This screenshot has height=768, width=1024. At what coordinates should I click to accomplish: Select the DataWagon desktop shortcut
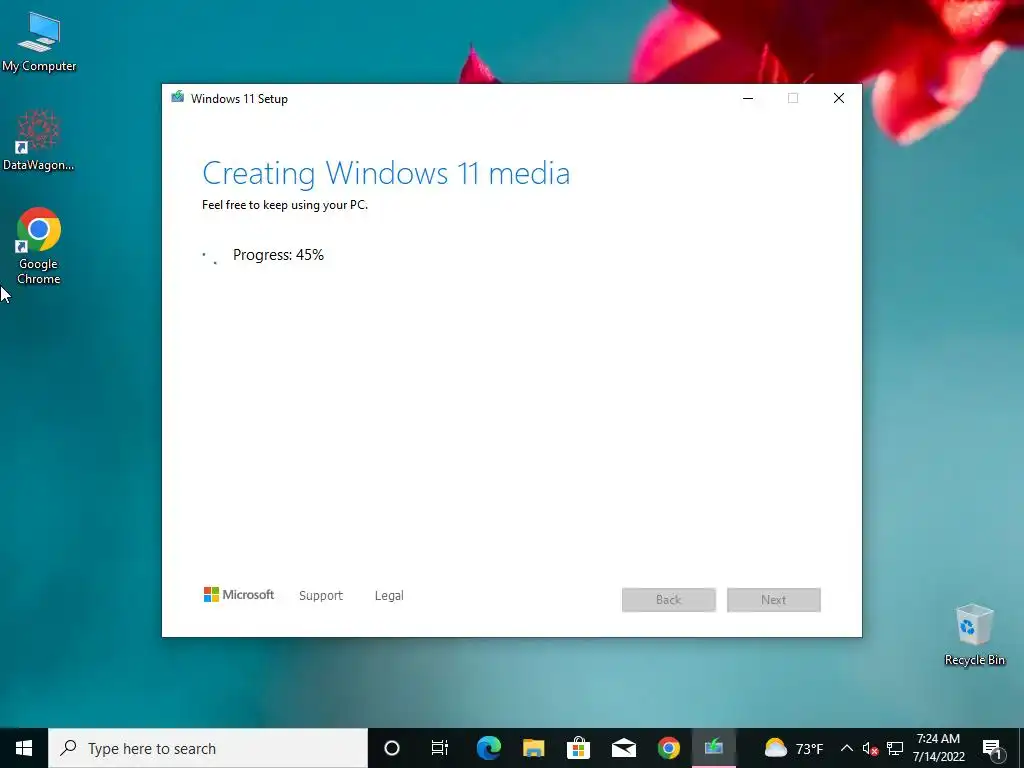point(38,140)
